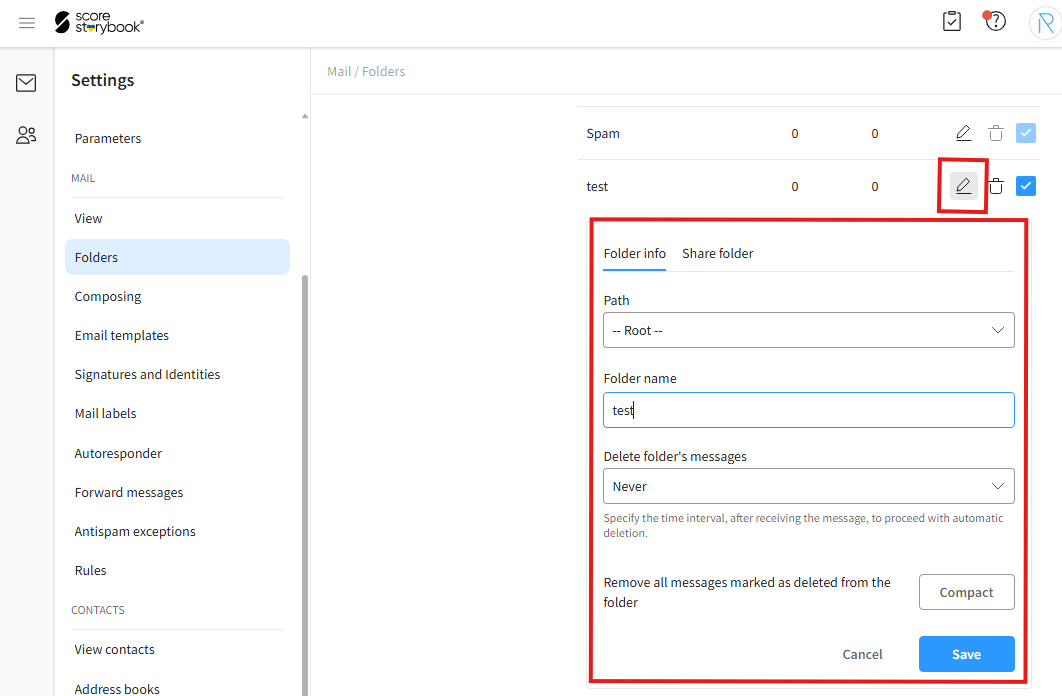Open the Delete folder's messages dropdown
Image resolution: width=1062 pixels, height=696 pixels.
tap(809, 486)
